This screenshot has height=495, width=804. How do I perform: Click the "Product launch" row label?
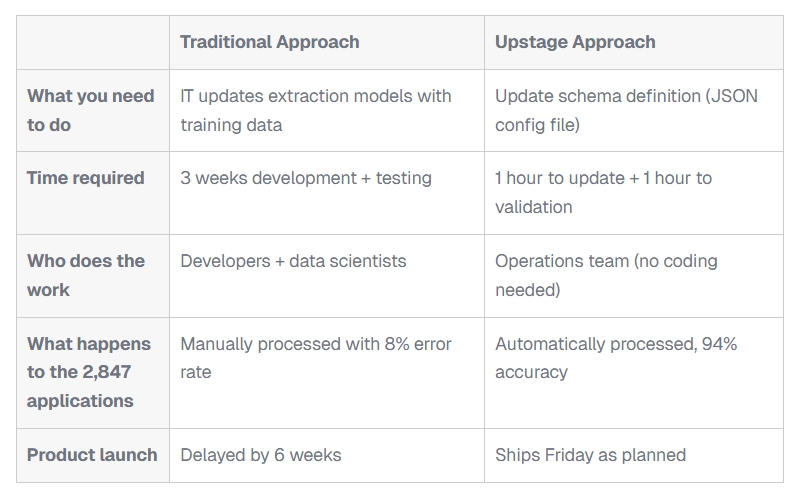[92, 455]
